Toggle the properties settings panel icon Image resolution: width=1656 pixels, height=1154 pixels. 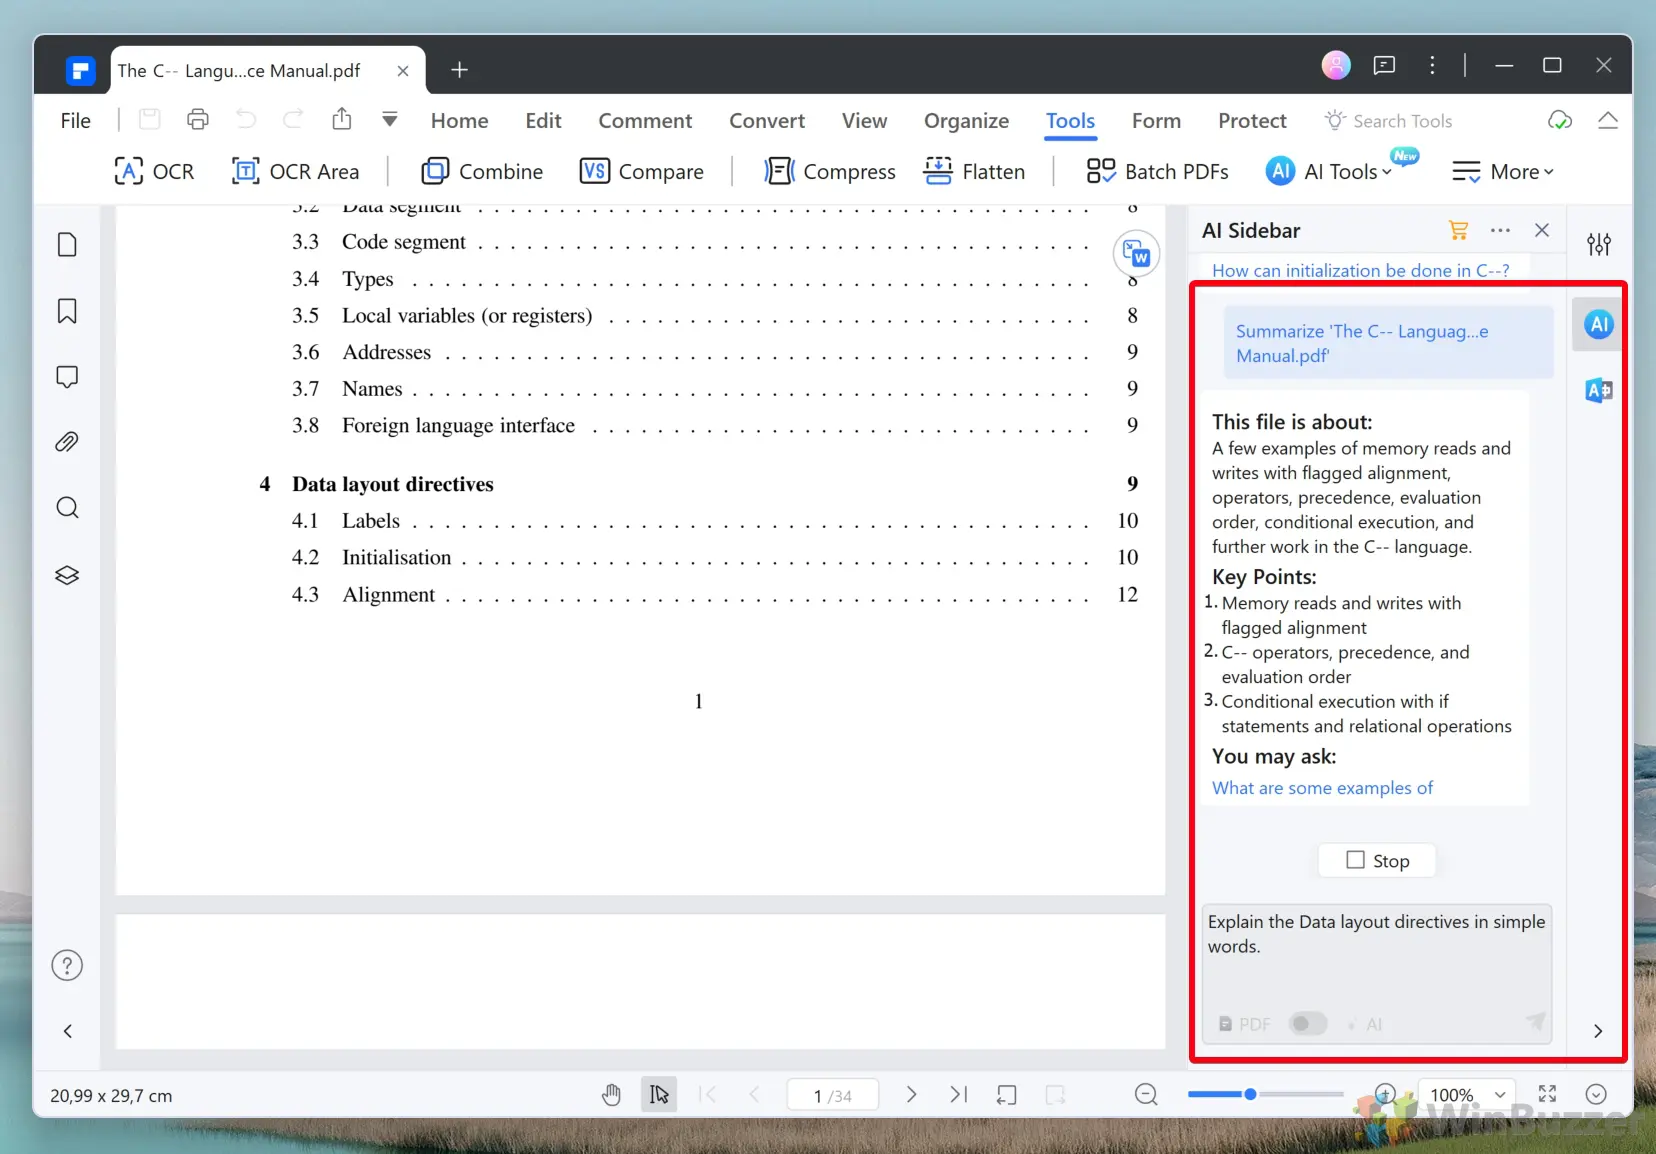(x=1598, y=244)
